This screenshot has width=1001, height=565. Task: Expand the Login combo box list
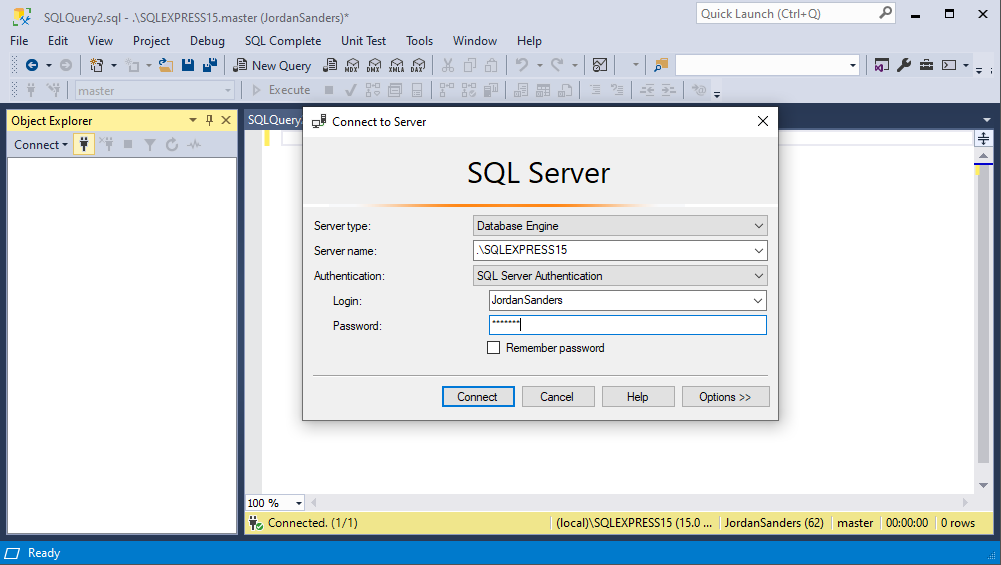click(x=758, y=301)
